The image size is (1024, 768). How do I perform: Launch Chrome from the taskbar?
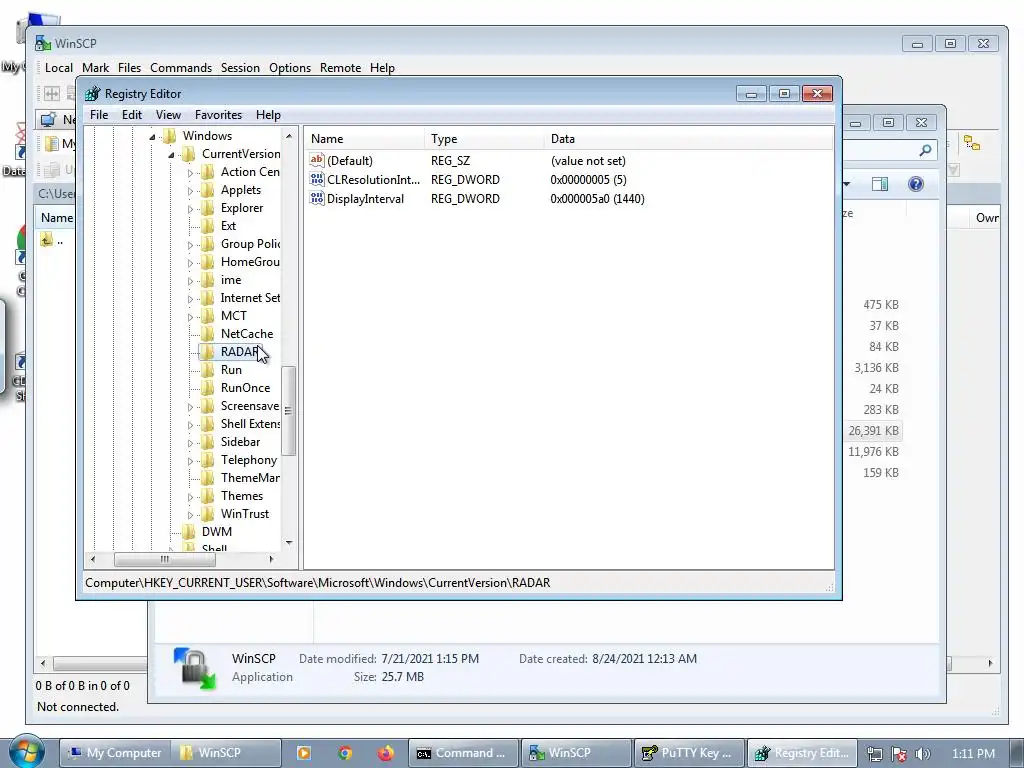(345, 753)
